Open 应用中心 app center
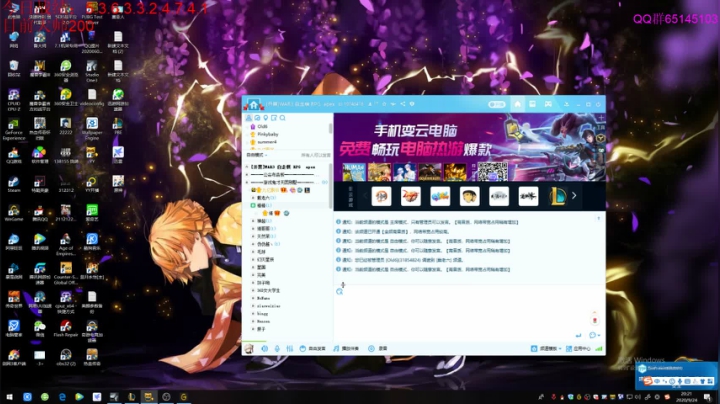The width and height of the screenshot is (720, 404). coord(578,349)
